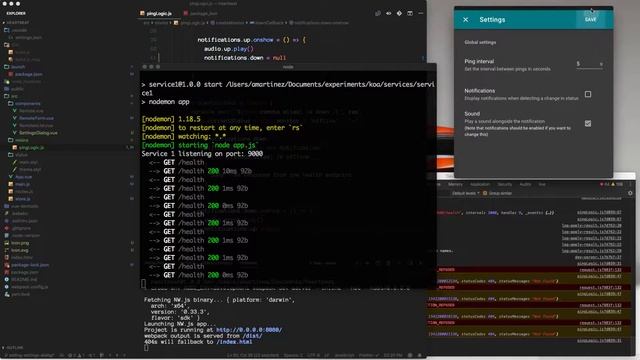Uncheck the Sound checkbox
Image resolution: width=640 pixels, height=360 pixels.
[x=588, y=123]
